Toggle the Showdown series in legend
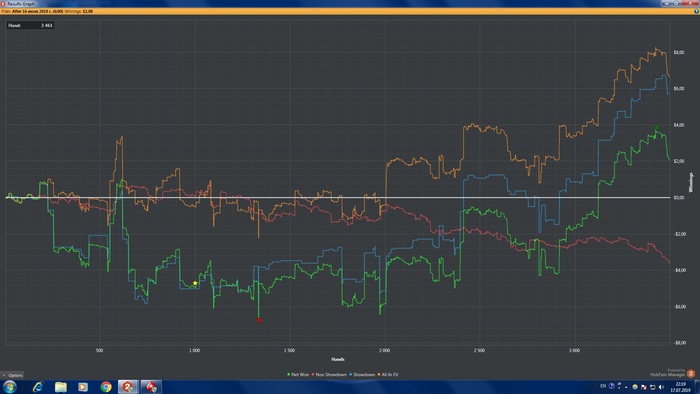Image resolution: width=700 pixels, height=394 pixels. tap(362, 374)
